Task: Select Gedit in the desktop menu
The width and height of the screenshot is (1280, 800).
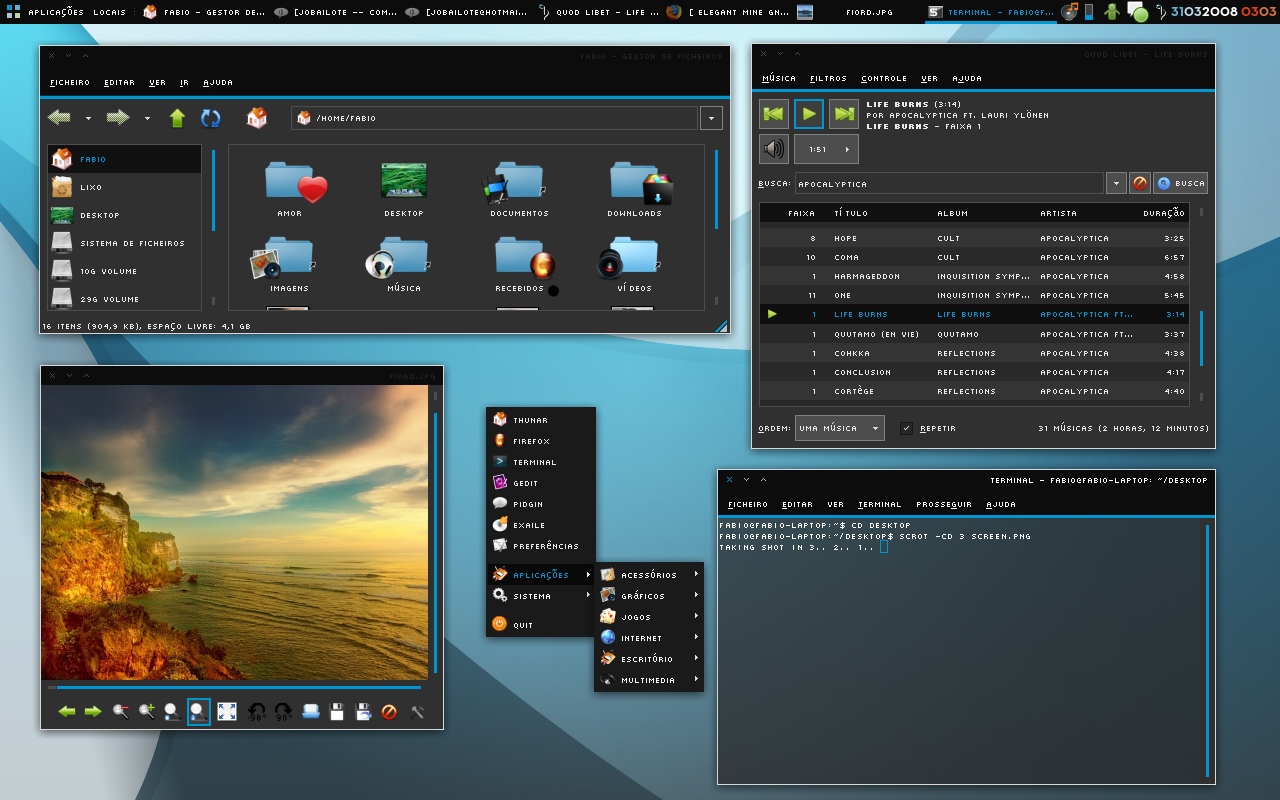Action: coord(541,483)
